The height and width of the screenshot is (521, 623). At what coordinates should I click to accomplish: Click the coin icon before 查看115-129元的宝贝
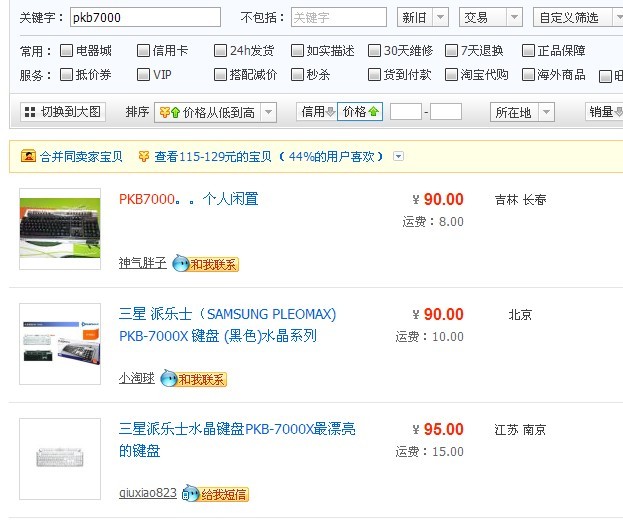[x=144, y=156]
